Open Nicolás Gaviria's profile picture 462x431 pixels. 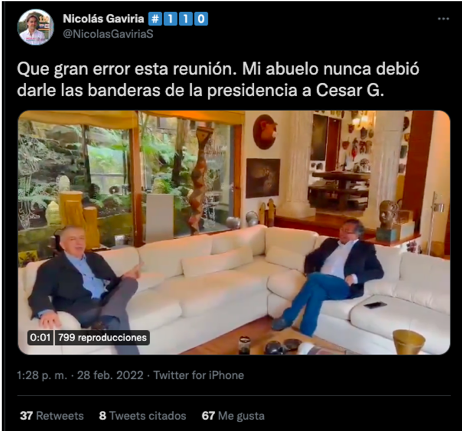(x=35, y=27)
